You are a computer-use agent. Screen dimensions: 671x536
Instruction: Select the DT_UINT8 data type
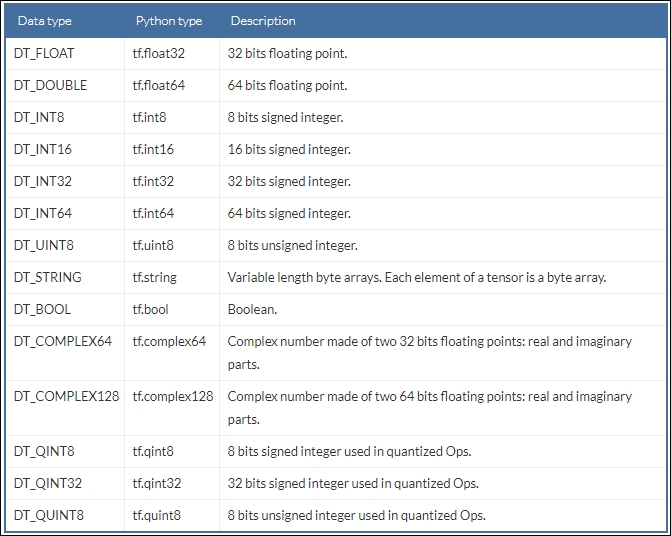(43, 245)
